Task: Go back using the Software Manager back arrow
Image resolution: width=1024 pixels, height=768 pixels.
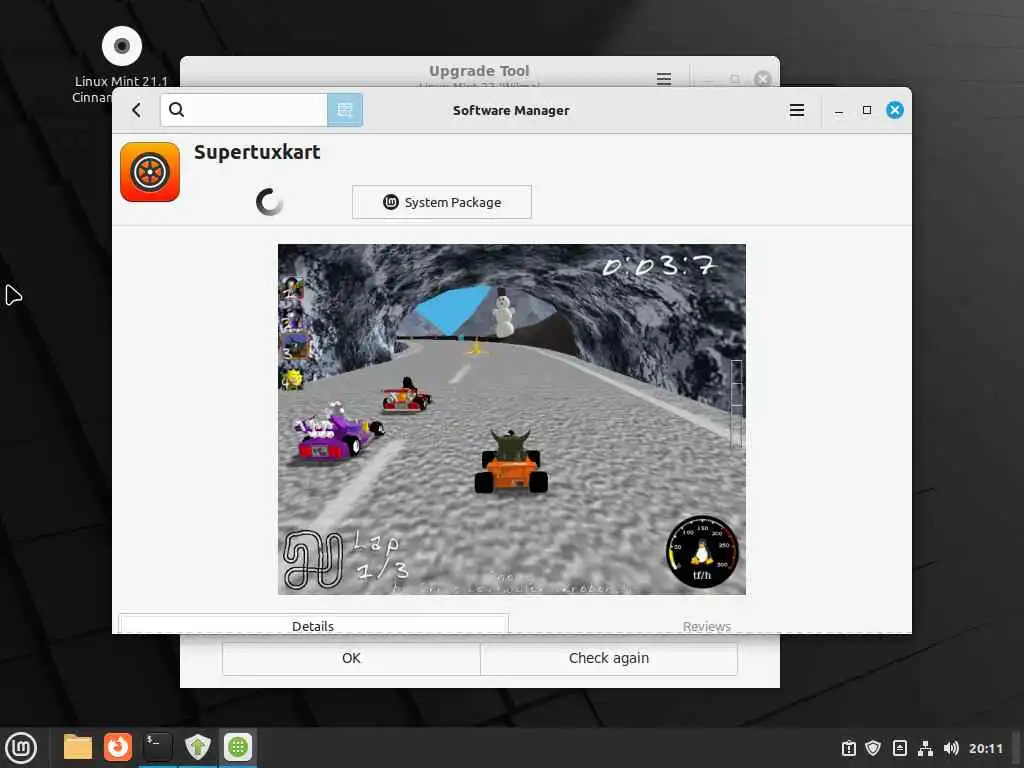Action: 136,110
